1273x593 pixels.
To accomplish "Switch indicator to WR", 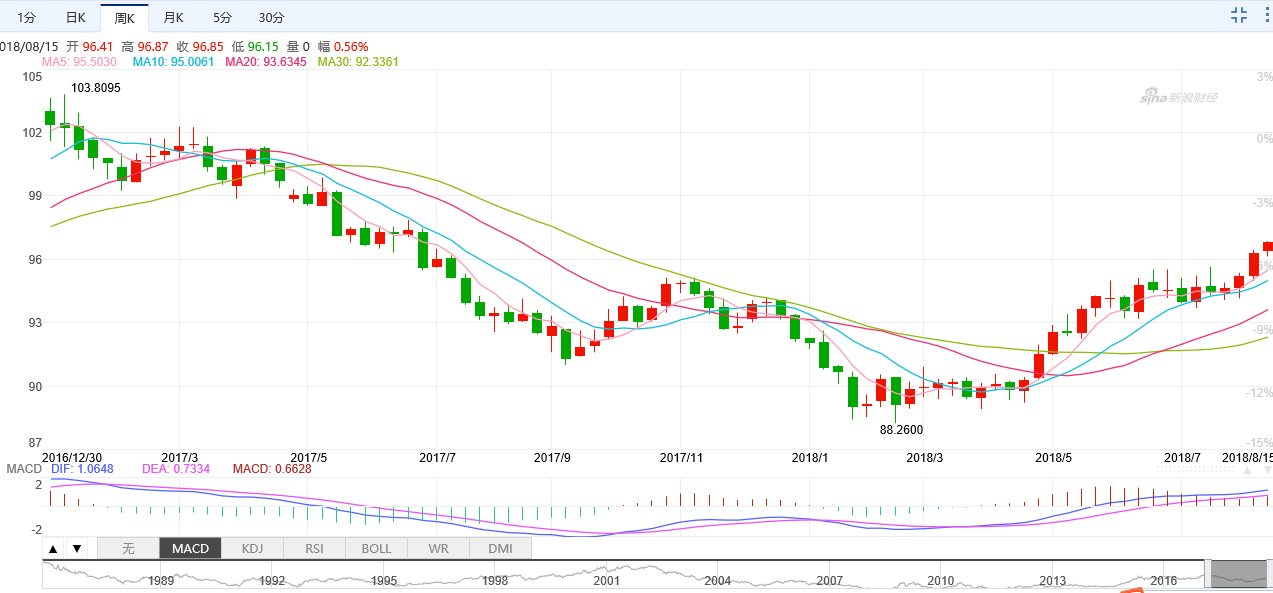I will pos(438,548).
